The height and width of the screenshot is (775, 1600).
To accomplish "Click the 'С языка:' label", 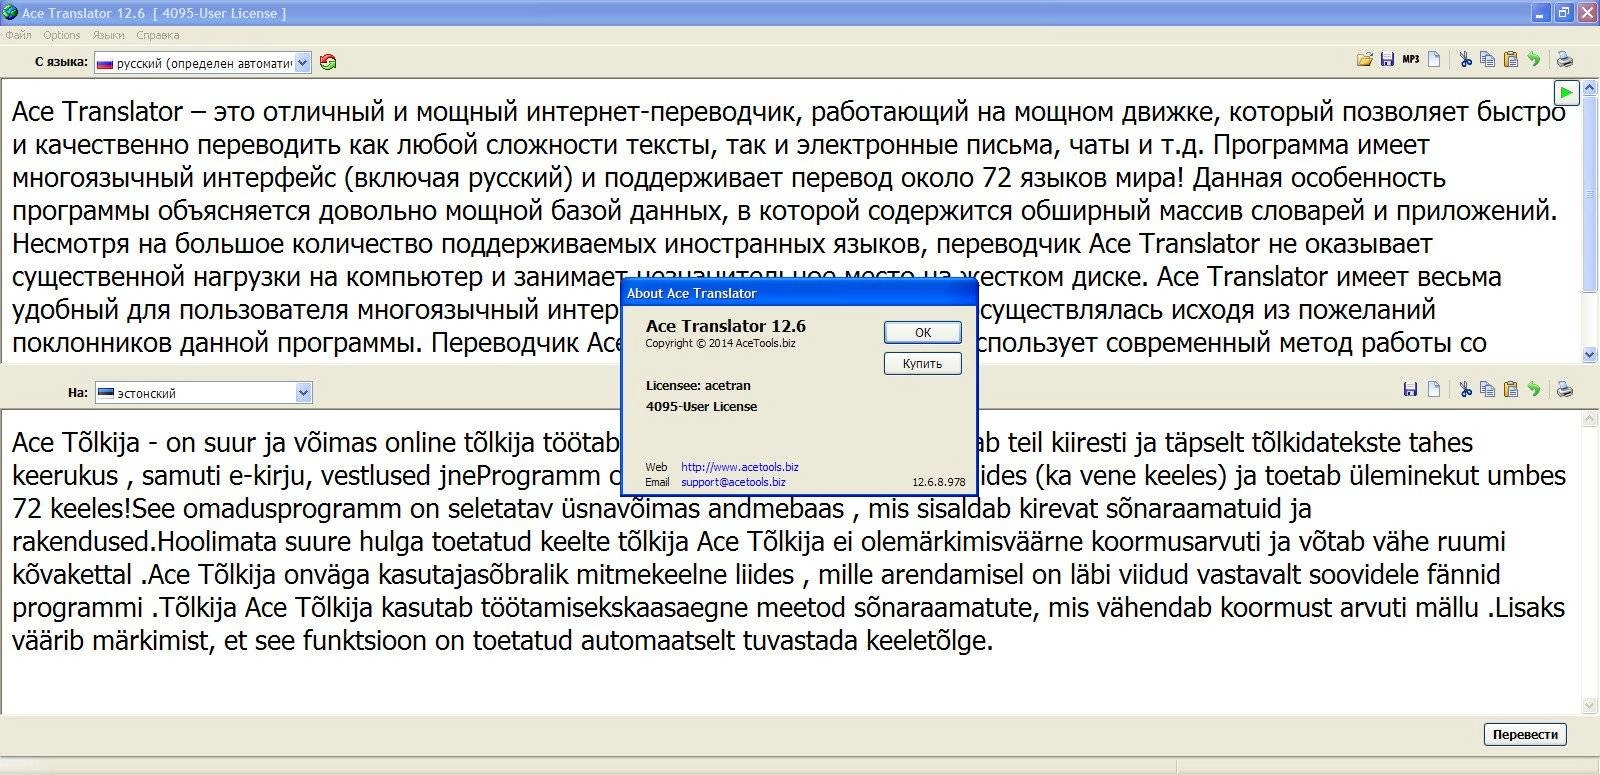I will pos(61,62).
